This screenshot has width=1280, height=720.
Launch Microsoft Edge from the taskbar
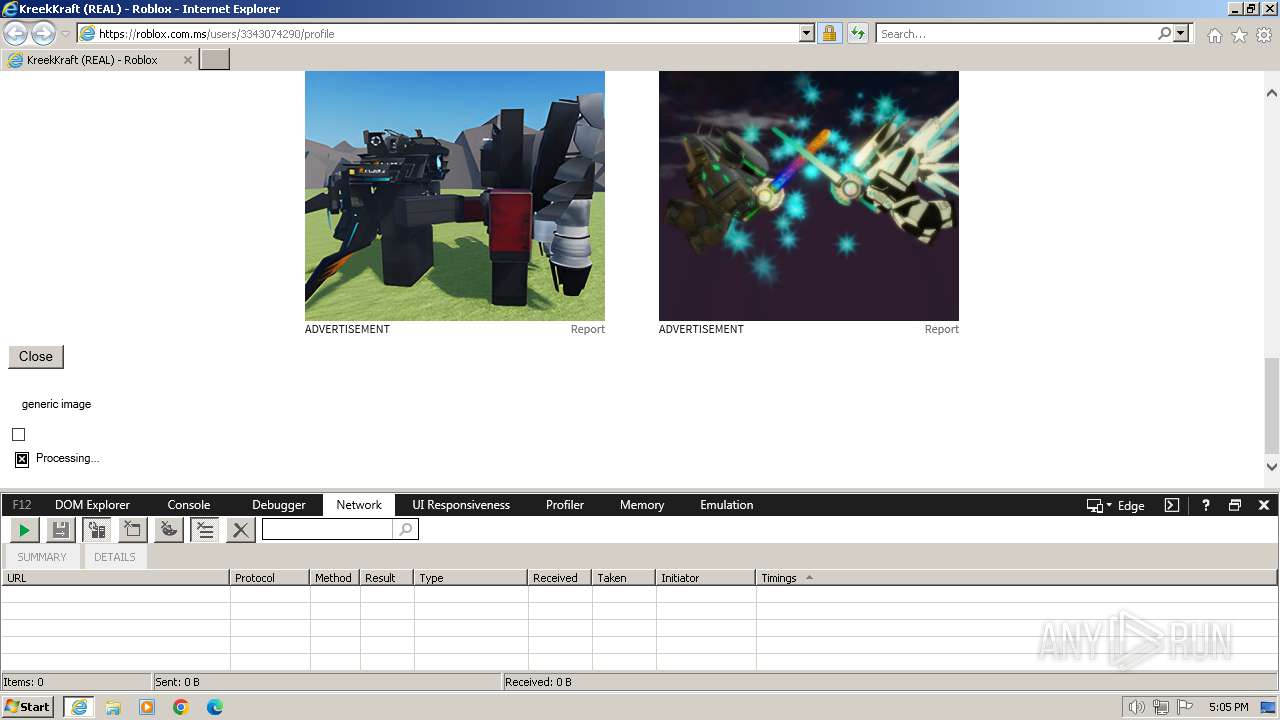click(x=215, y=707)
